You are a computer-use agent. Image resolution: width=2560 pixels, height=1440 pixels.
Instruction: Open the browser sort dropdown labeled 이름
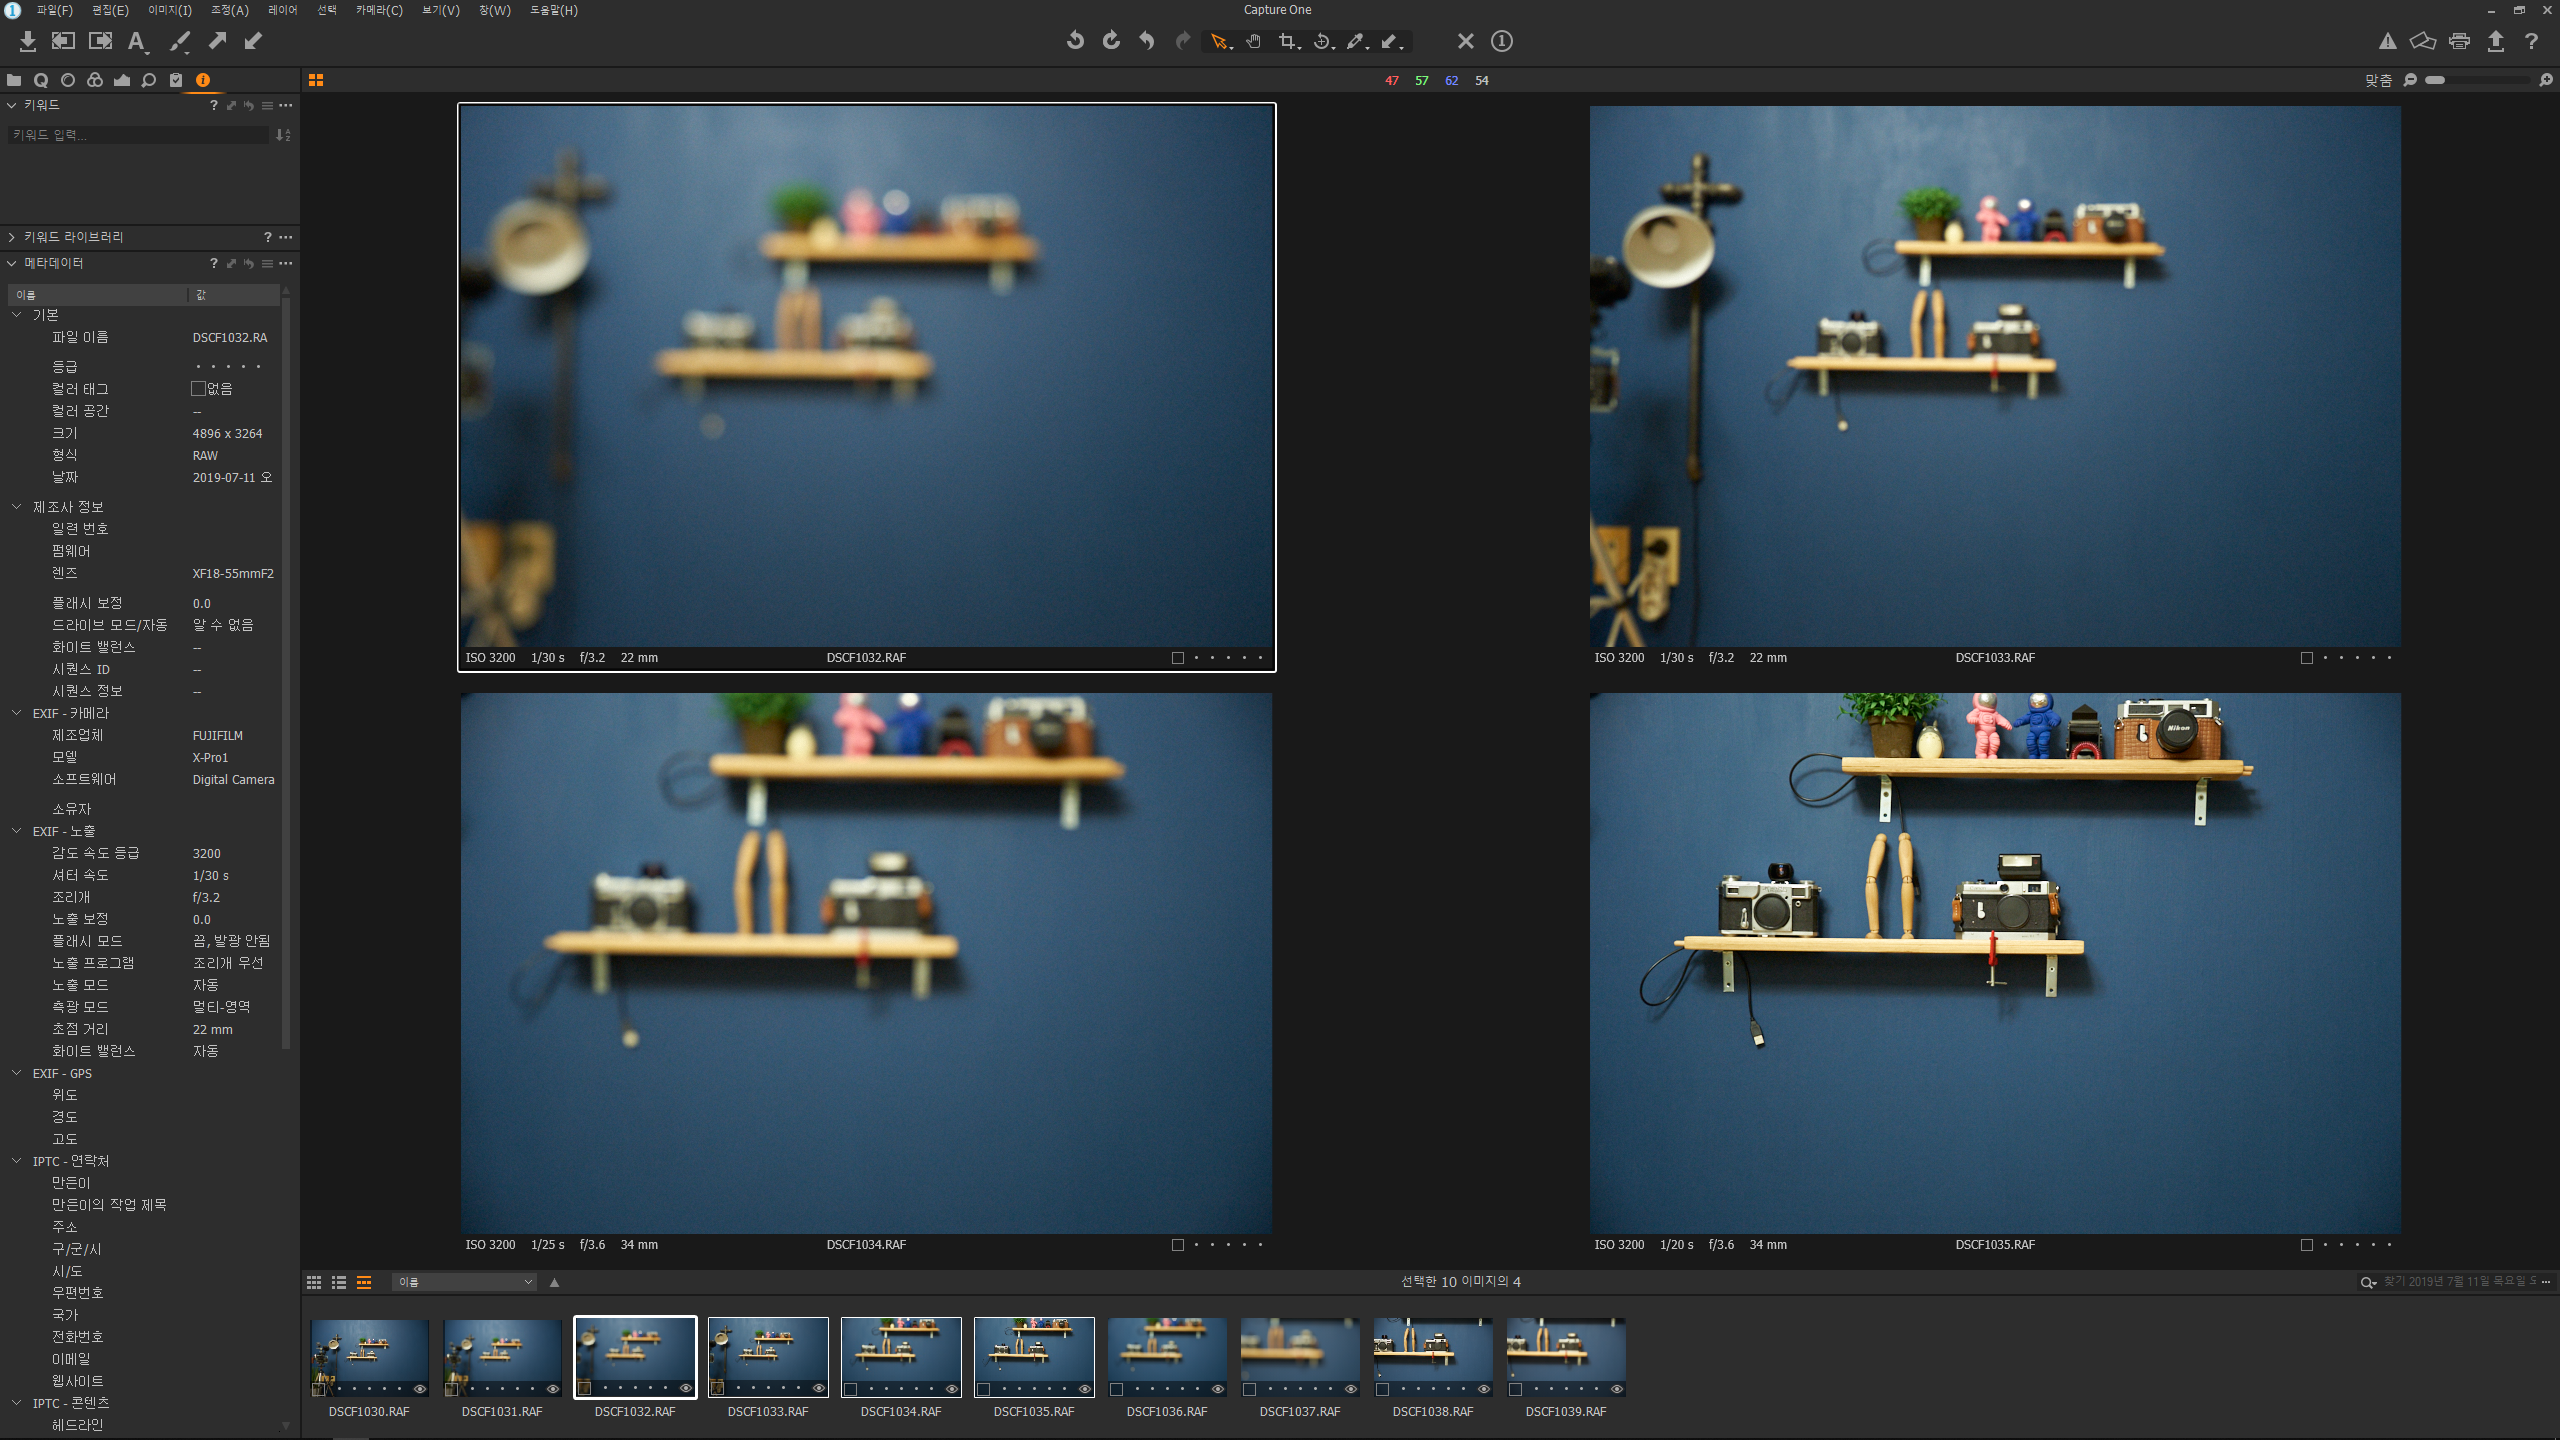464,1282
